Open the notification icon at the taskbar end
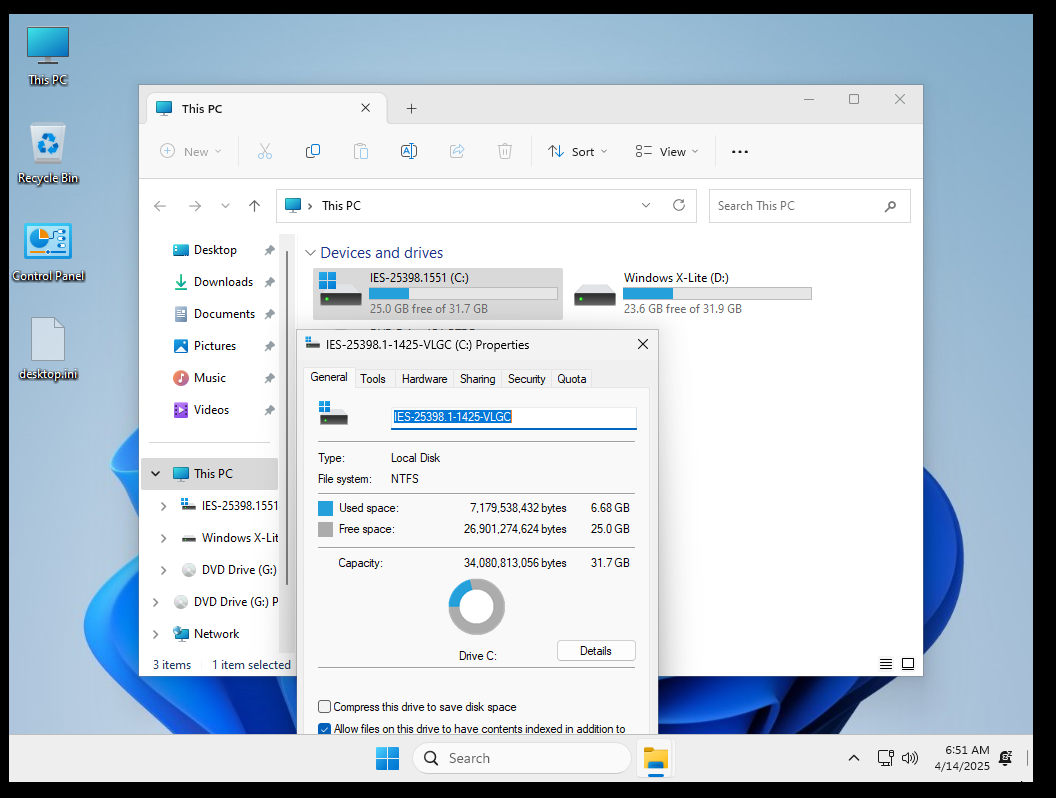This screenshot has height=798, width=1056. (x=1005, y=758)
